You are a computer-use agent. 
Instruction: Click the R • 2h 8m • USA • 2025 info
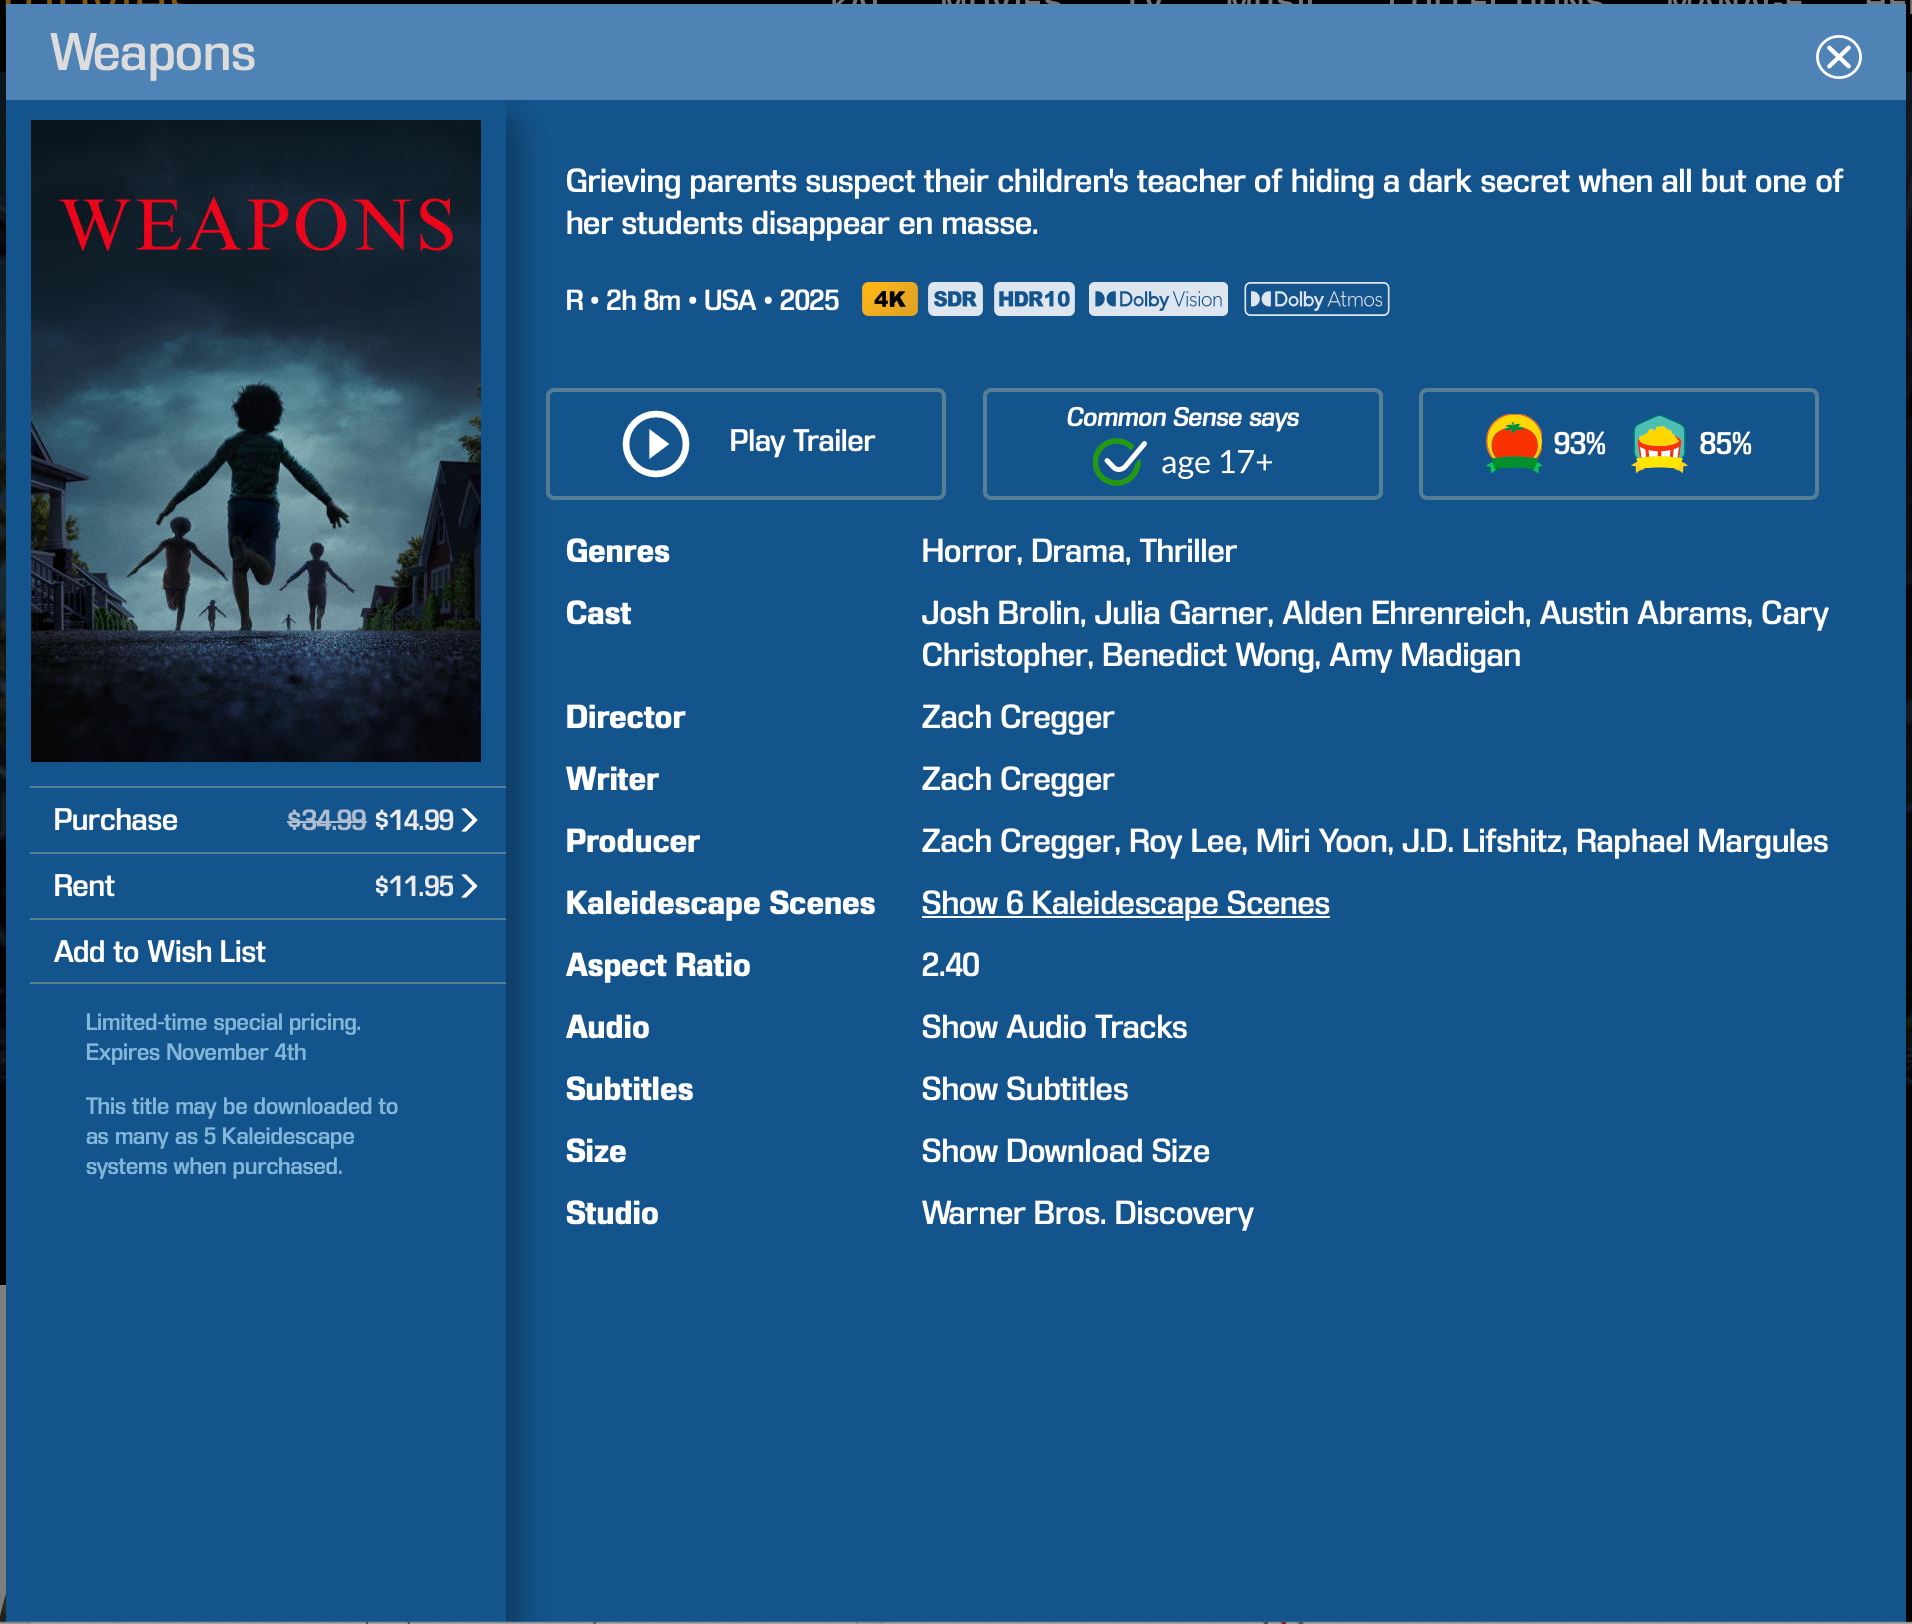[702, 300]
